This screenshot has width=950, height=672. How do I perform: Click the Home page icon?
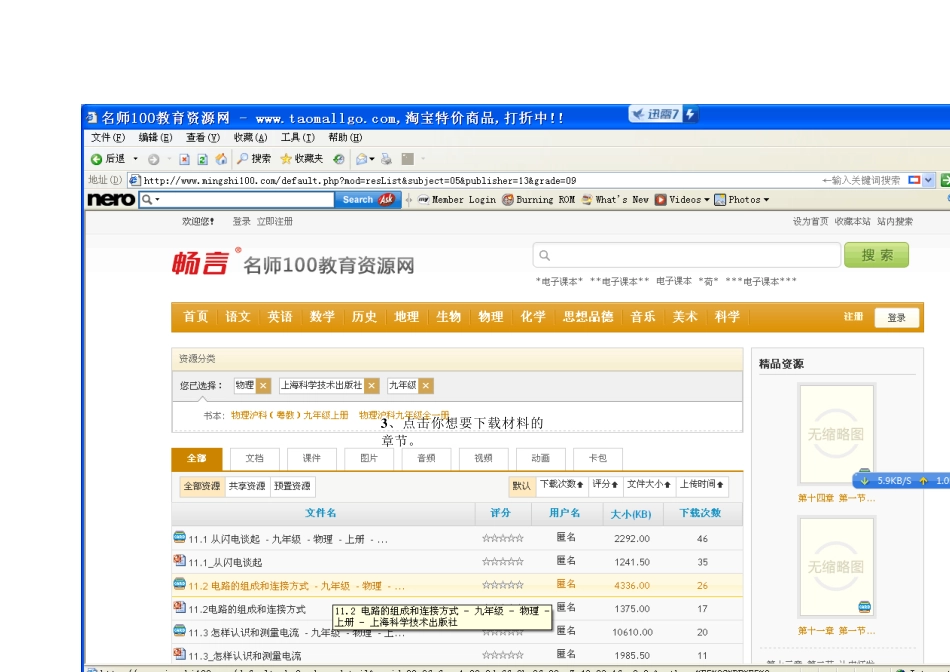tap(221, 159)
